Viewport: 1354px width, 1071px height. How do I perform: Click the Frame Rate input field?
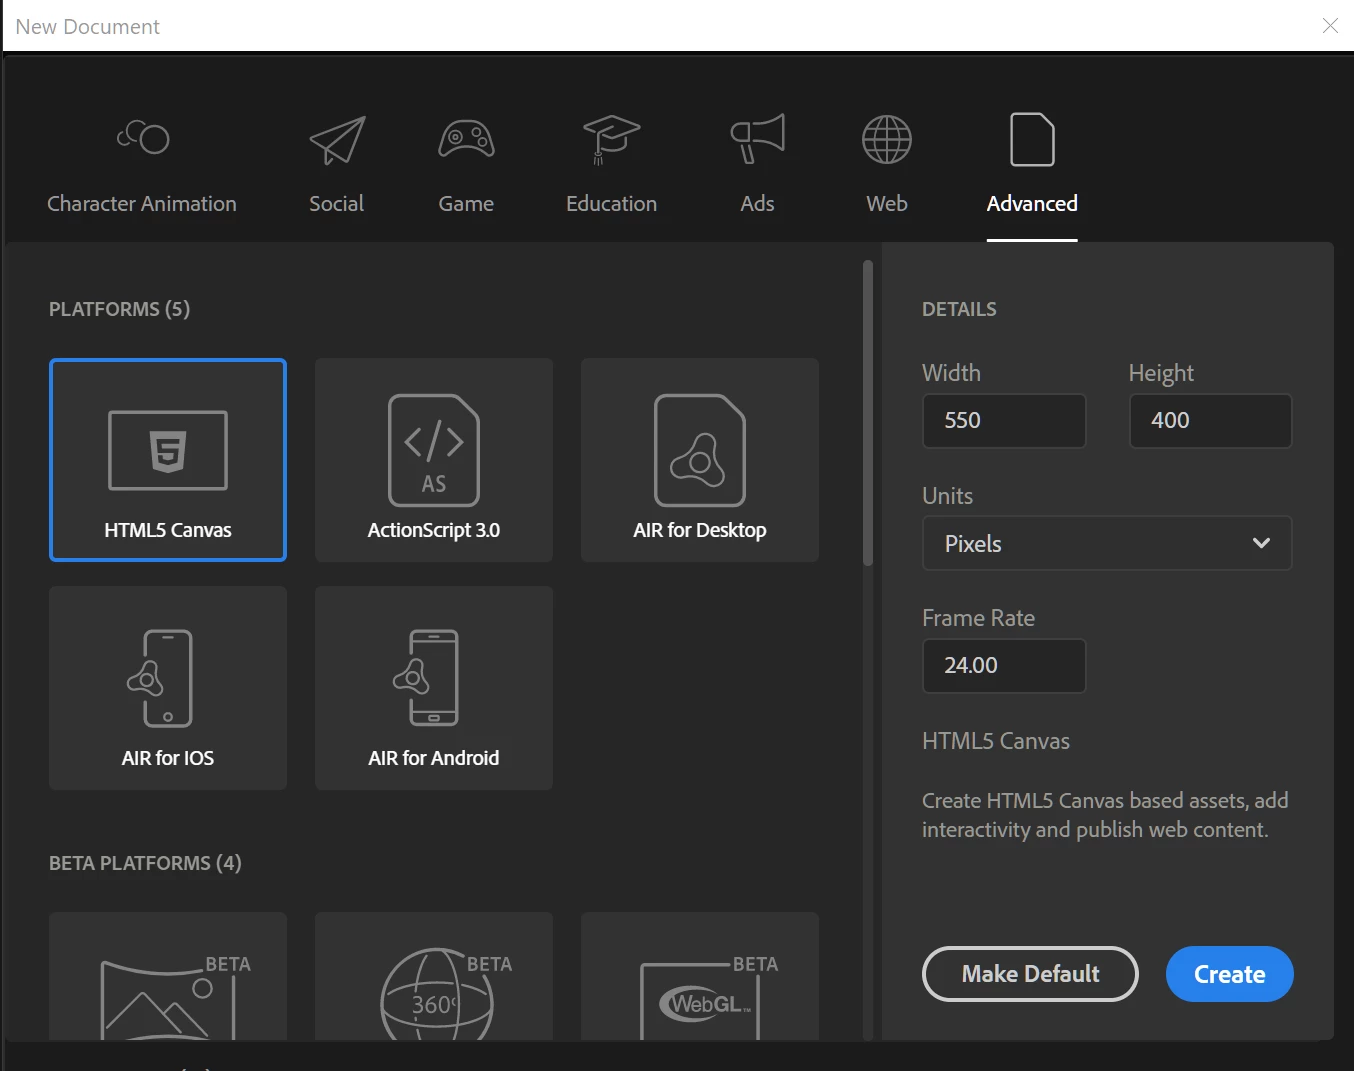(1004, 665)
